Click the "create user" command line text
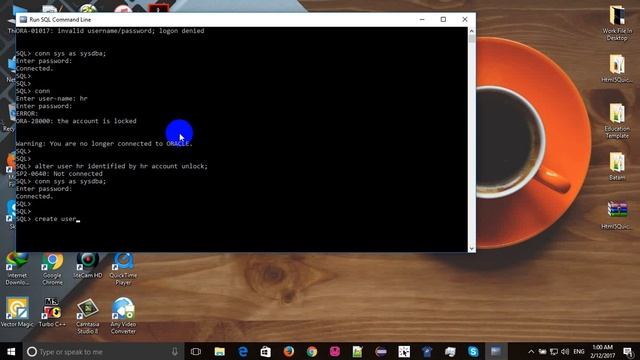The height and width of the screenshot is (360, 640). point(56,219)
